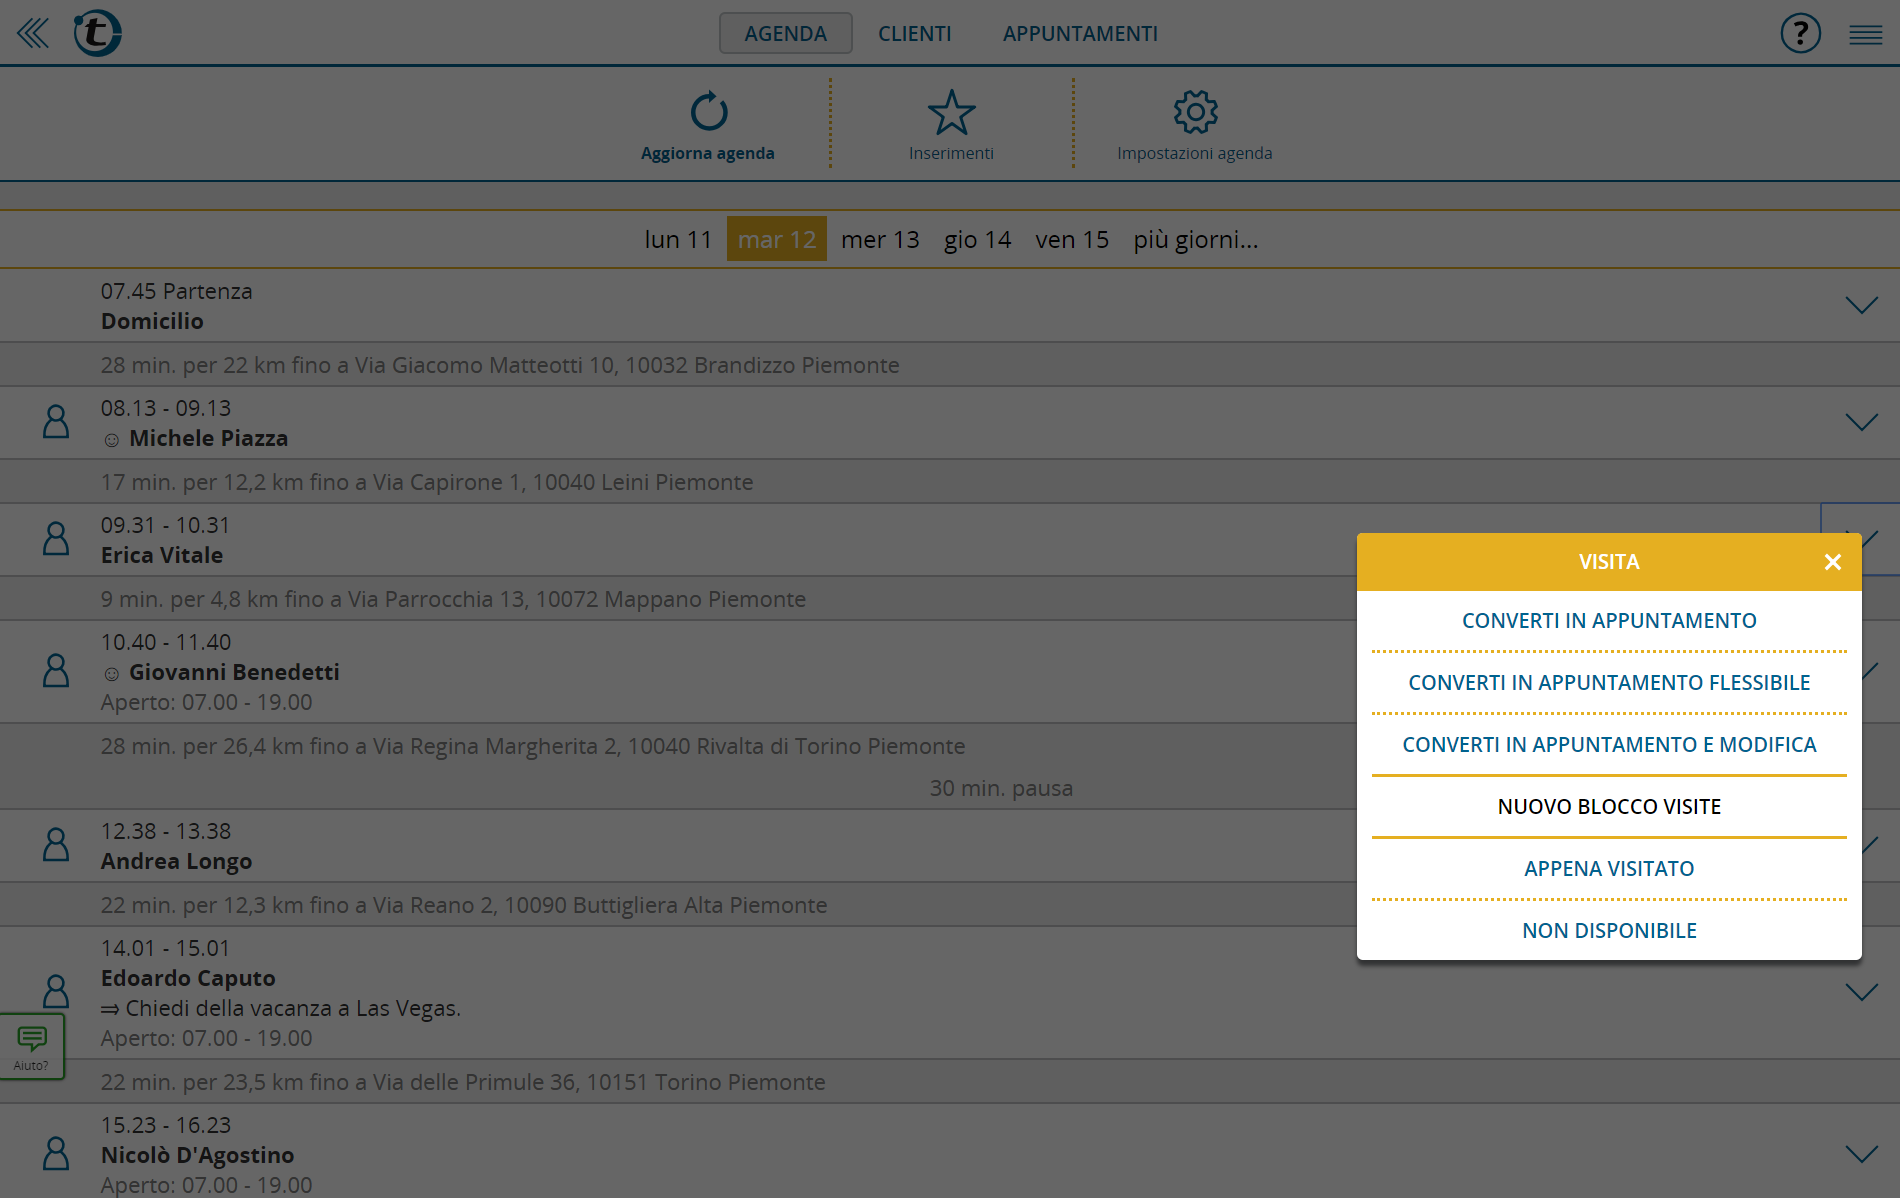Viewport: 1900px width, 1198px height.
Task: Switch to the CLIENTI tab
Action: click(914, 32)
